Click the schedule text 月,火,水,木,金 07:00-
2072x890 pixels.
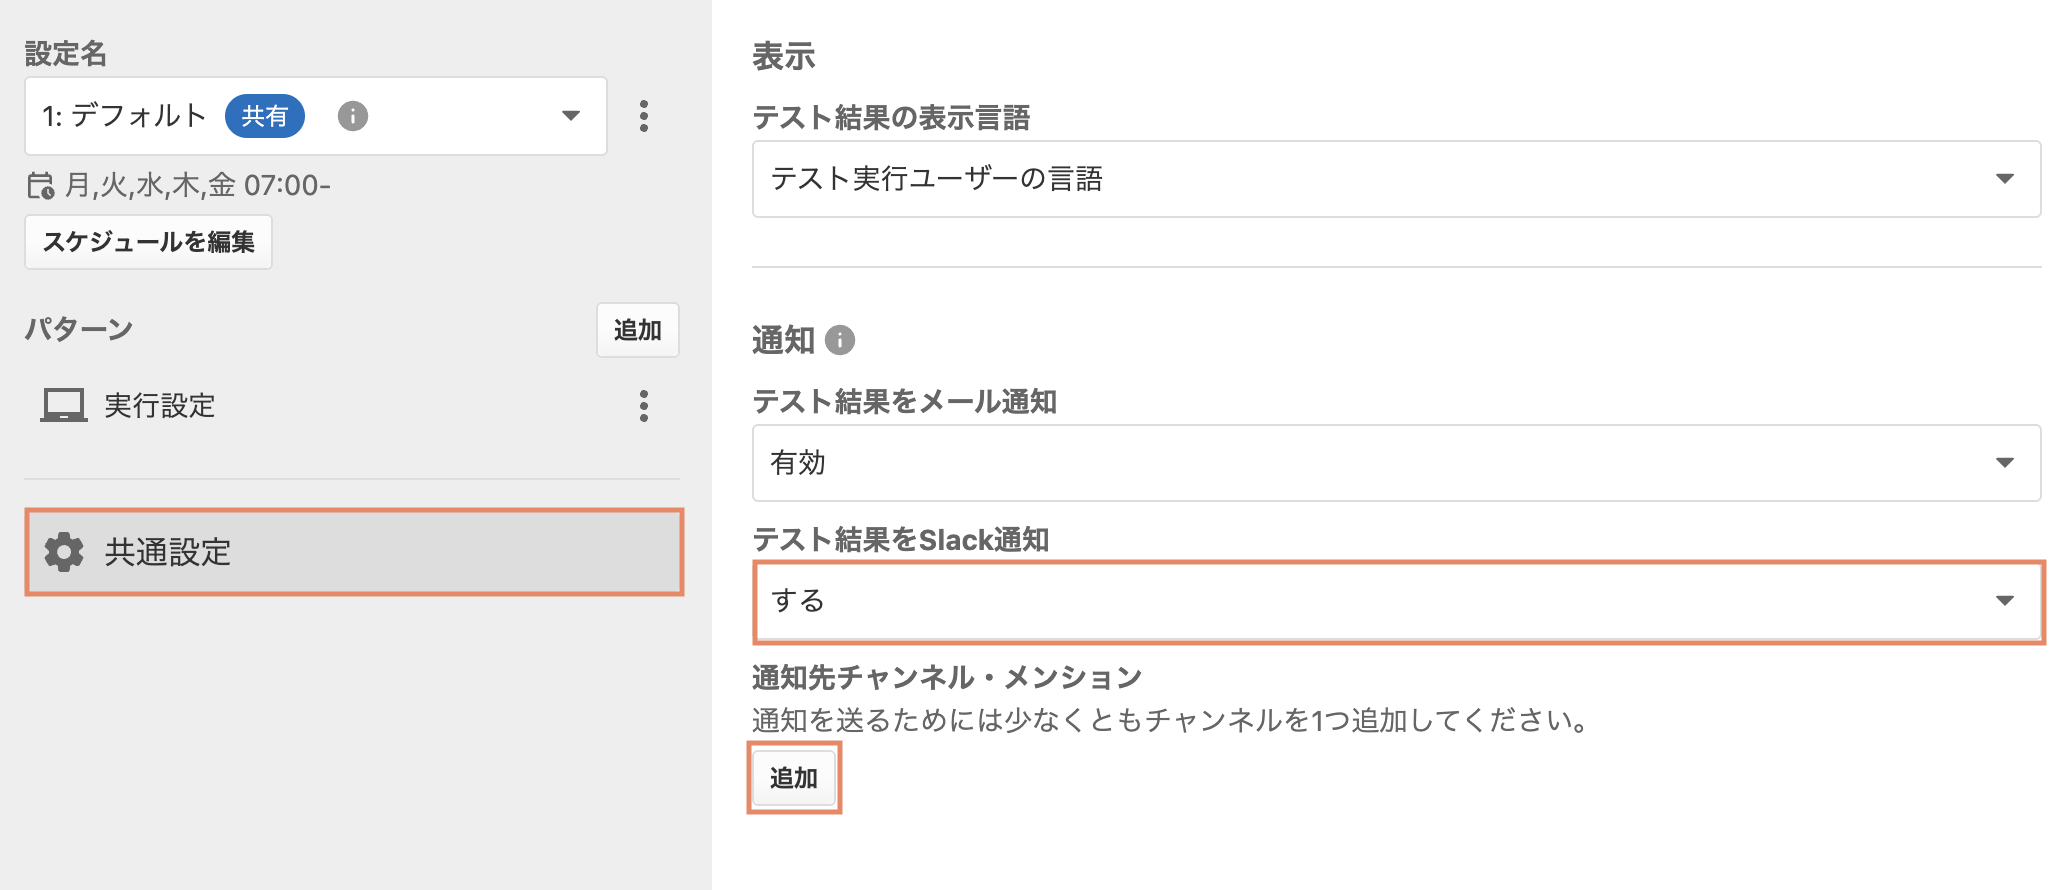coord(198,185)
